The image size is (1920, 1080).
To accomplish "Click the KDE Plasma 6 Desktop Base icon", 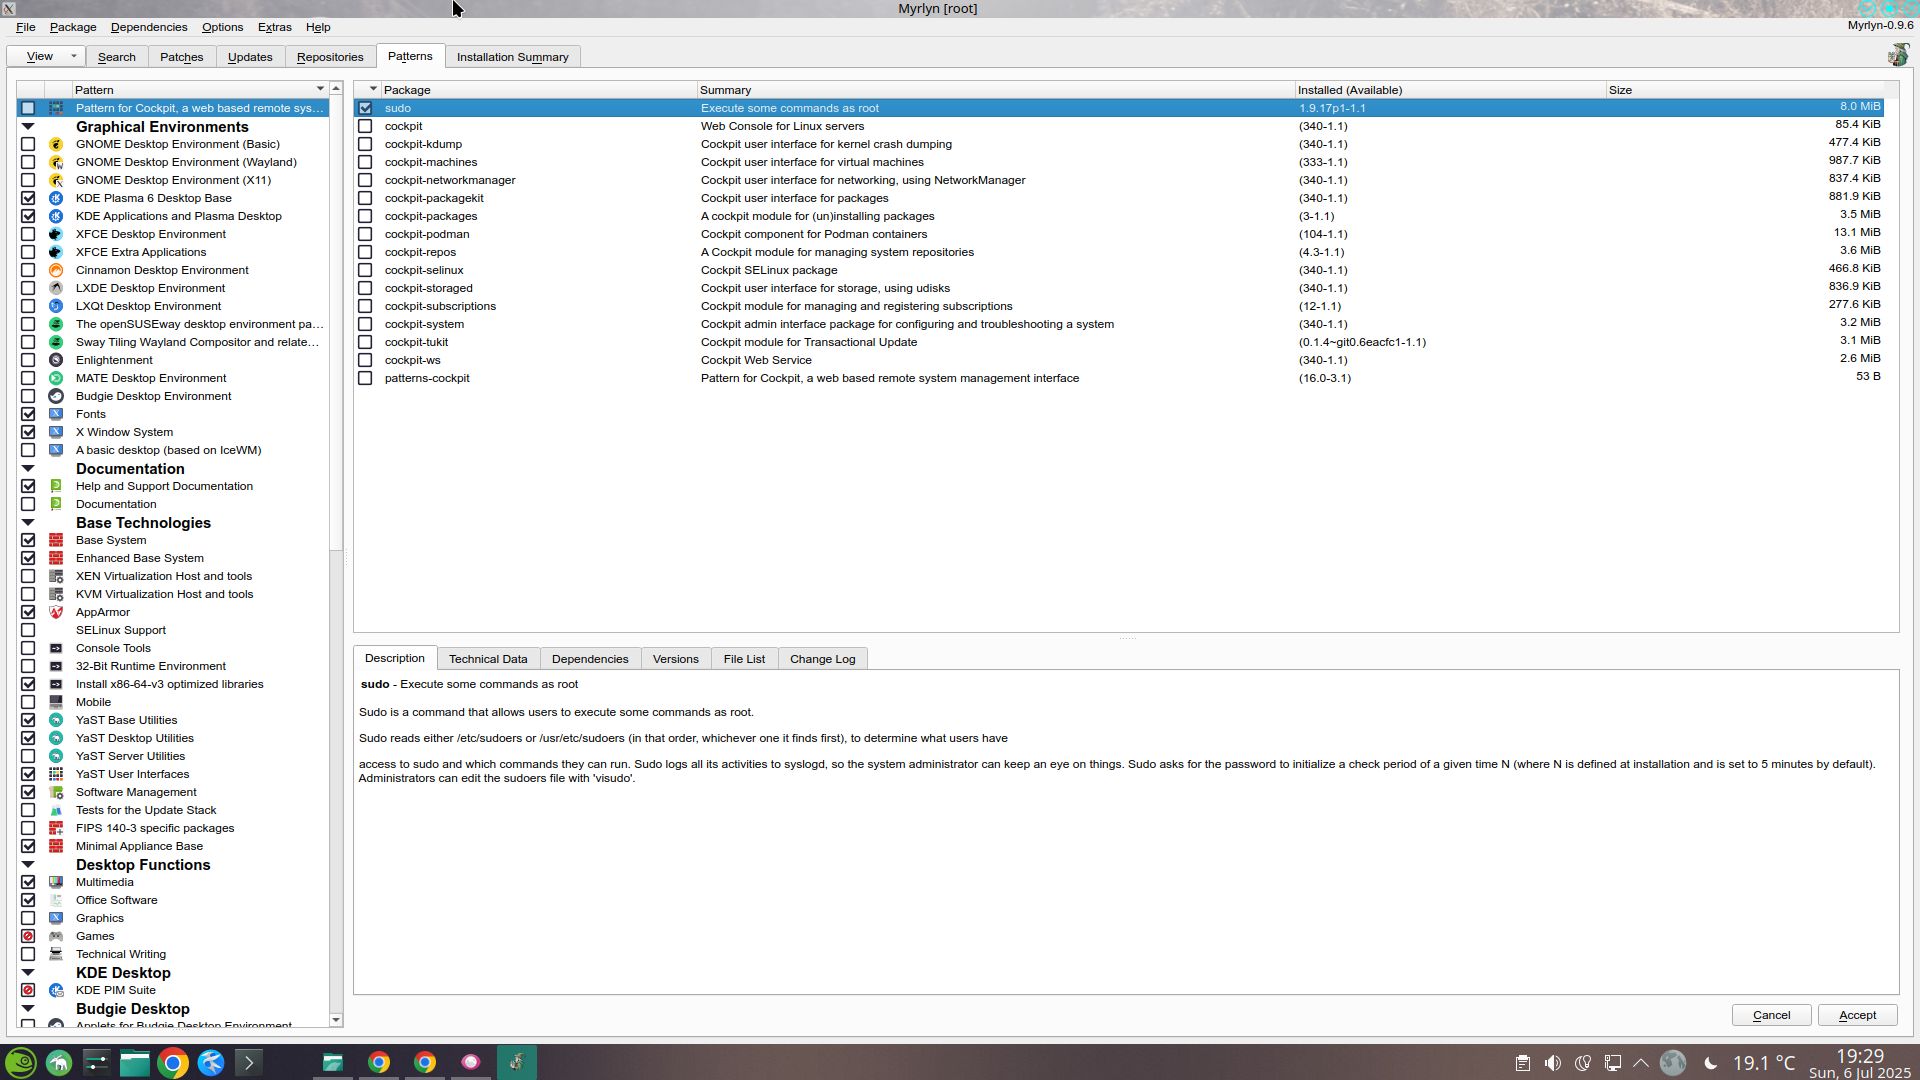I will point(56,198).
